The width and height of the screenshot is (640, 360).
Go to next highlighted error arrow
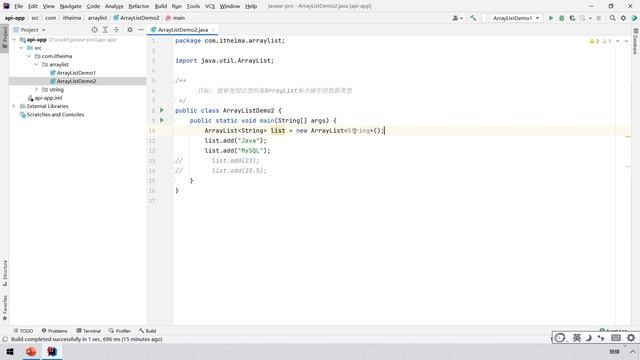[626, 41]
